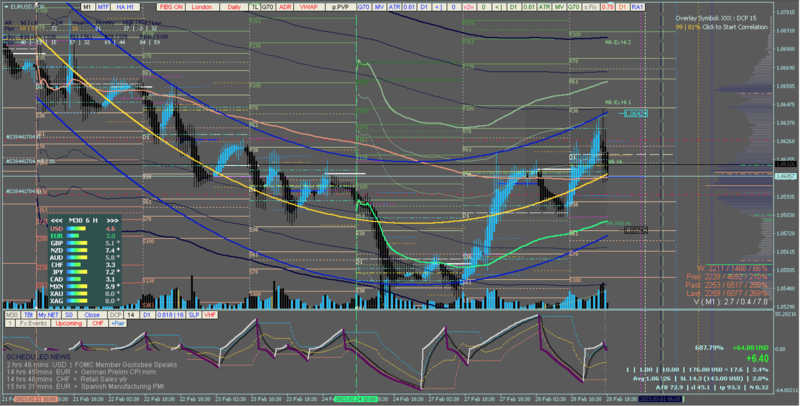Click the blue-text Q70 button

coord(364,7)
